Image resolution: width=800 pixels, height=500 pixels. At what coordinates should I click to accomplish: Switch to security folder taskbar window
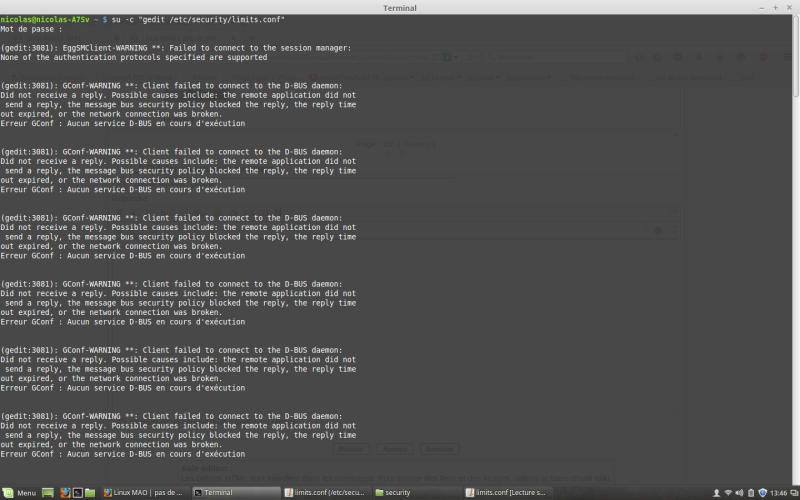(x=416, y=493)
